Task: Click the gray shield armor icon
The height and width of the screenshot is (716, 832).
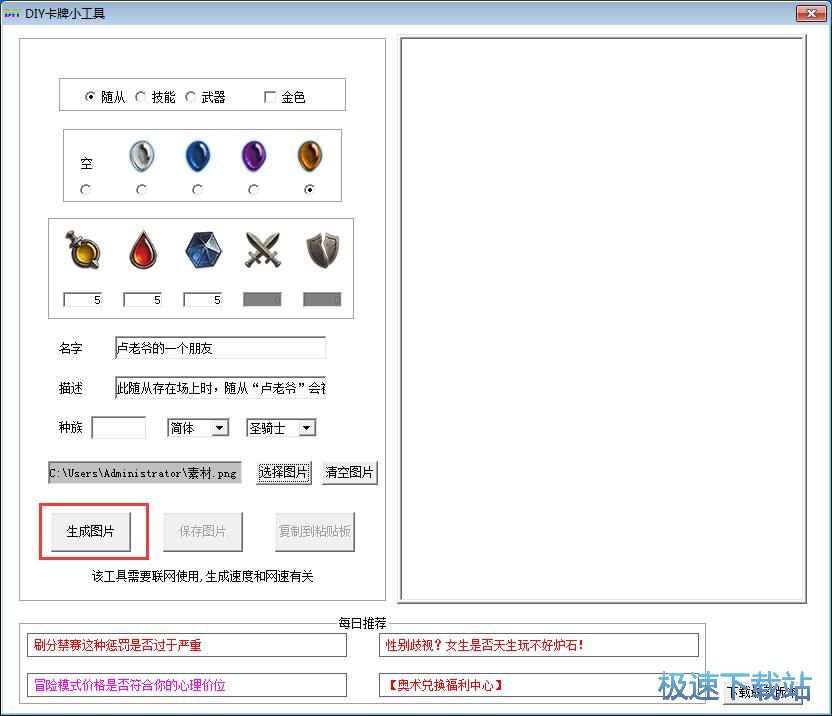Action: click(x=323, y=251)
